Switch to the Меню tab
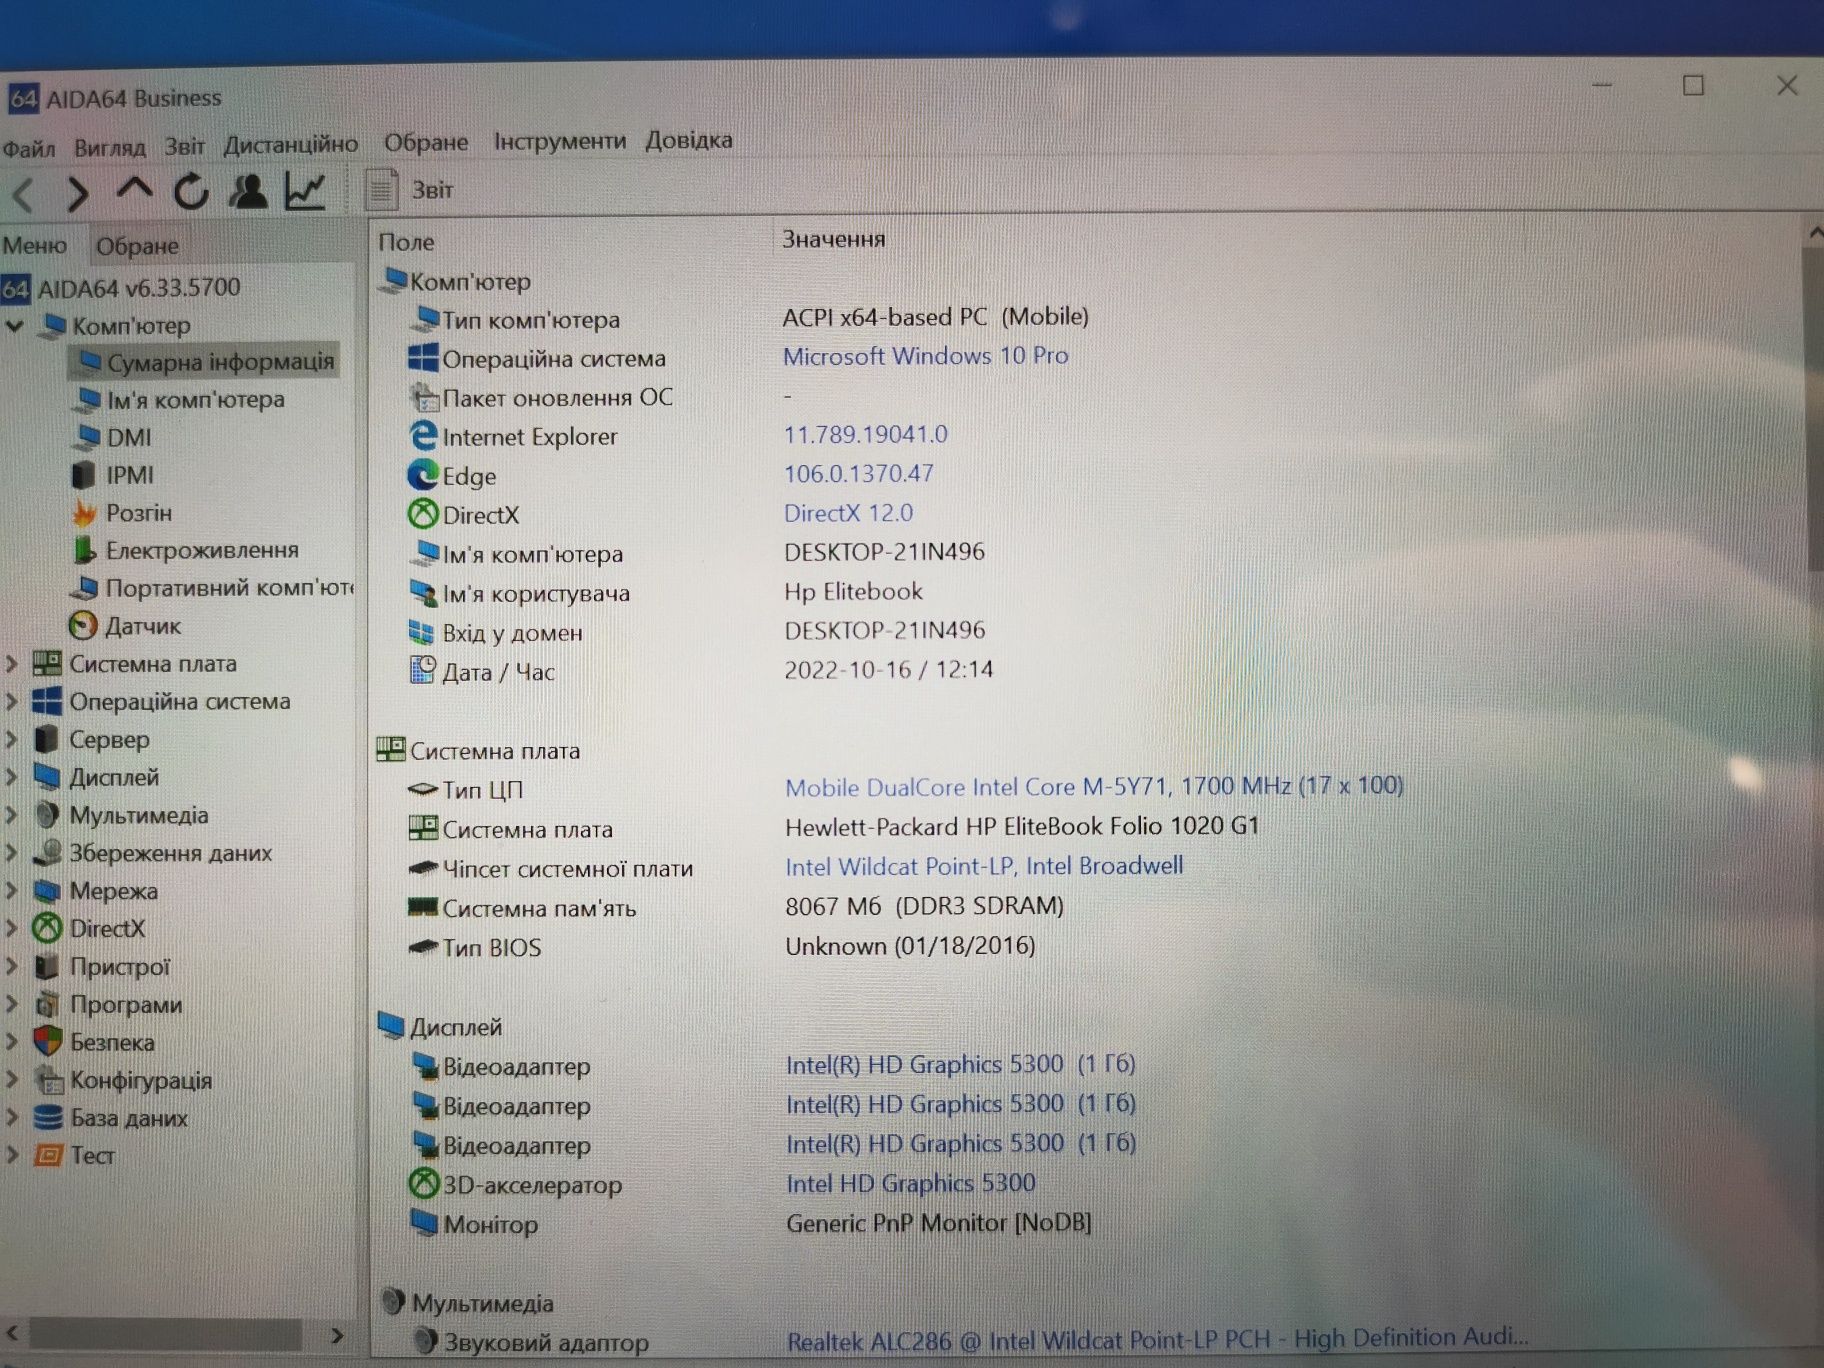Viewport: 1824px width, 1368px height. coord(35,245)
